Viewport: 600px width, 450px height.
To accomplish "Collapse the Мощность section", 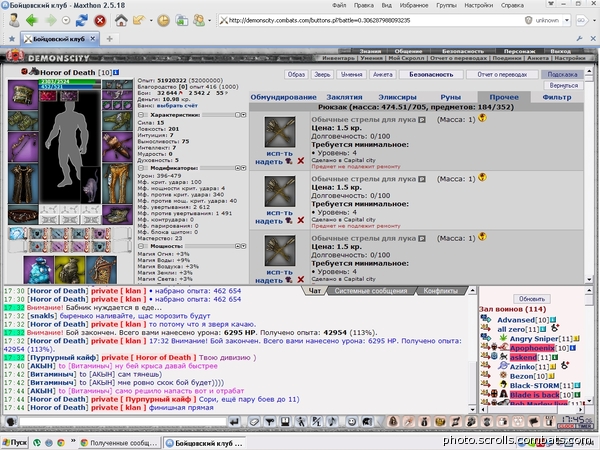I will (x=141, y=246).
